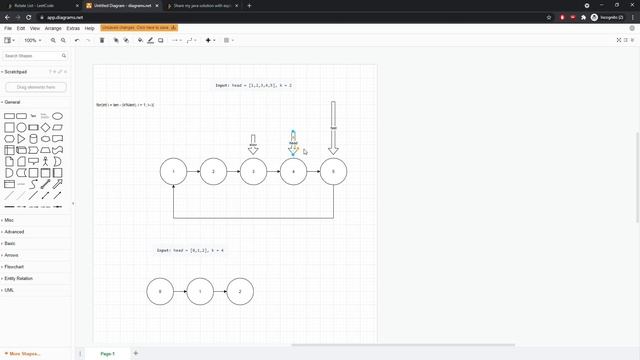The height and width of the screenshot is (360, 640).
Task: Click the undo arrow icon
Action: click(77, 40)
